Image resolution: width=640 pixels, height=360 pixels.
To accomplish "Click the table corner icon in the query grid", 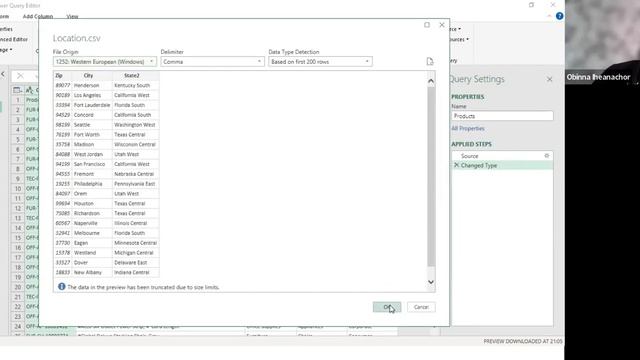I will [18, 90].
